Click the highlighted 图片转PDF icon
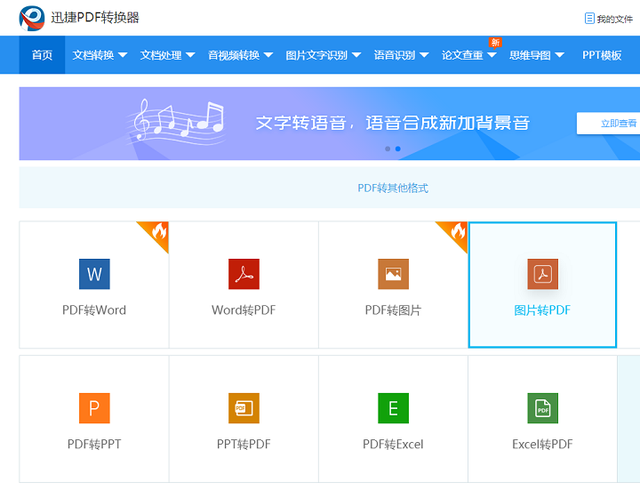640x490 pixels. [542, 274]
